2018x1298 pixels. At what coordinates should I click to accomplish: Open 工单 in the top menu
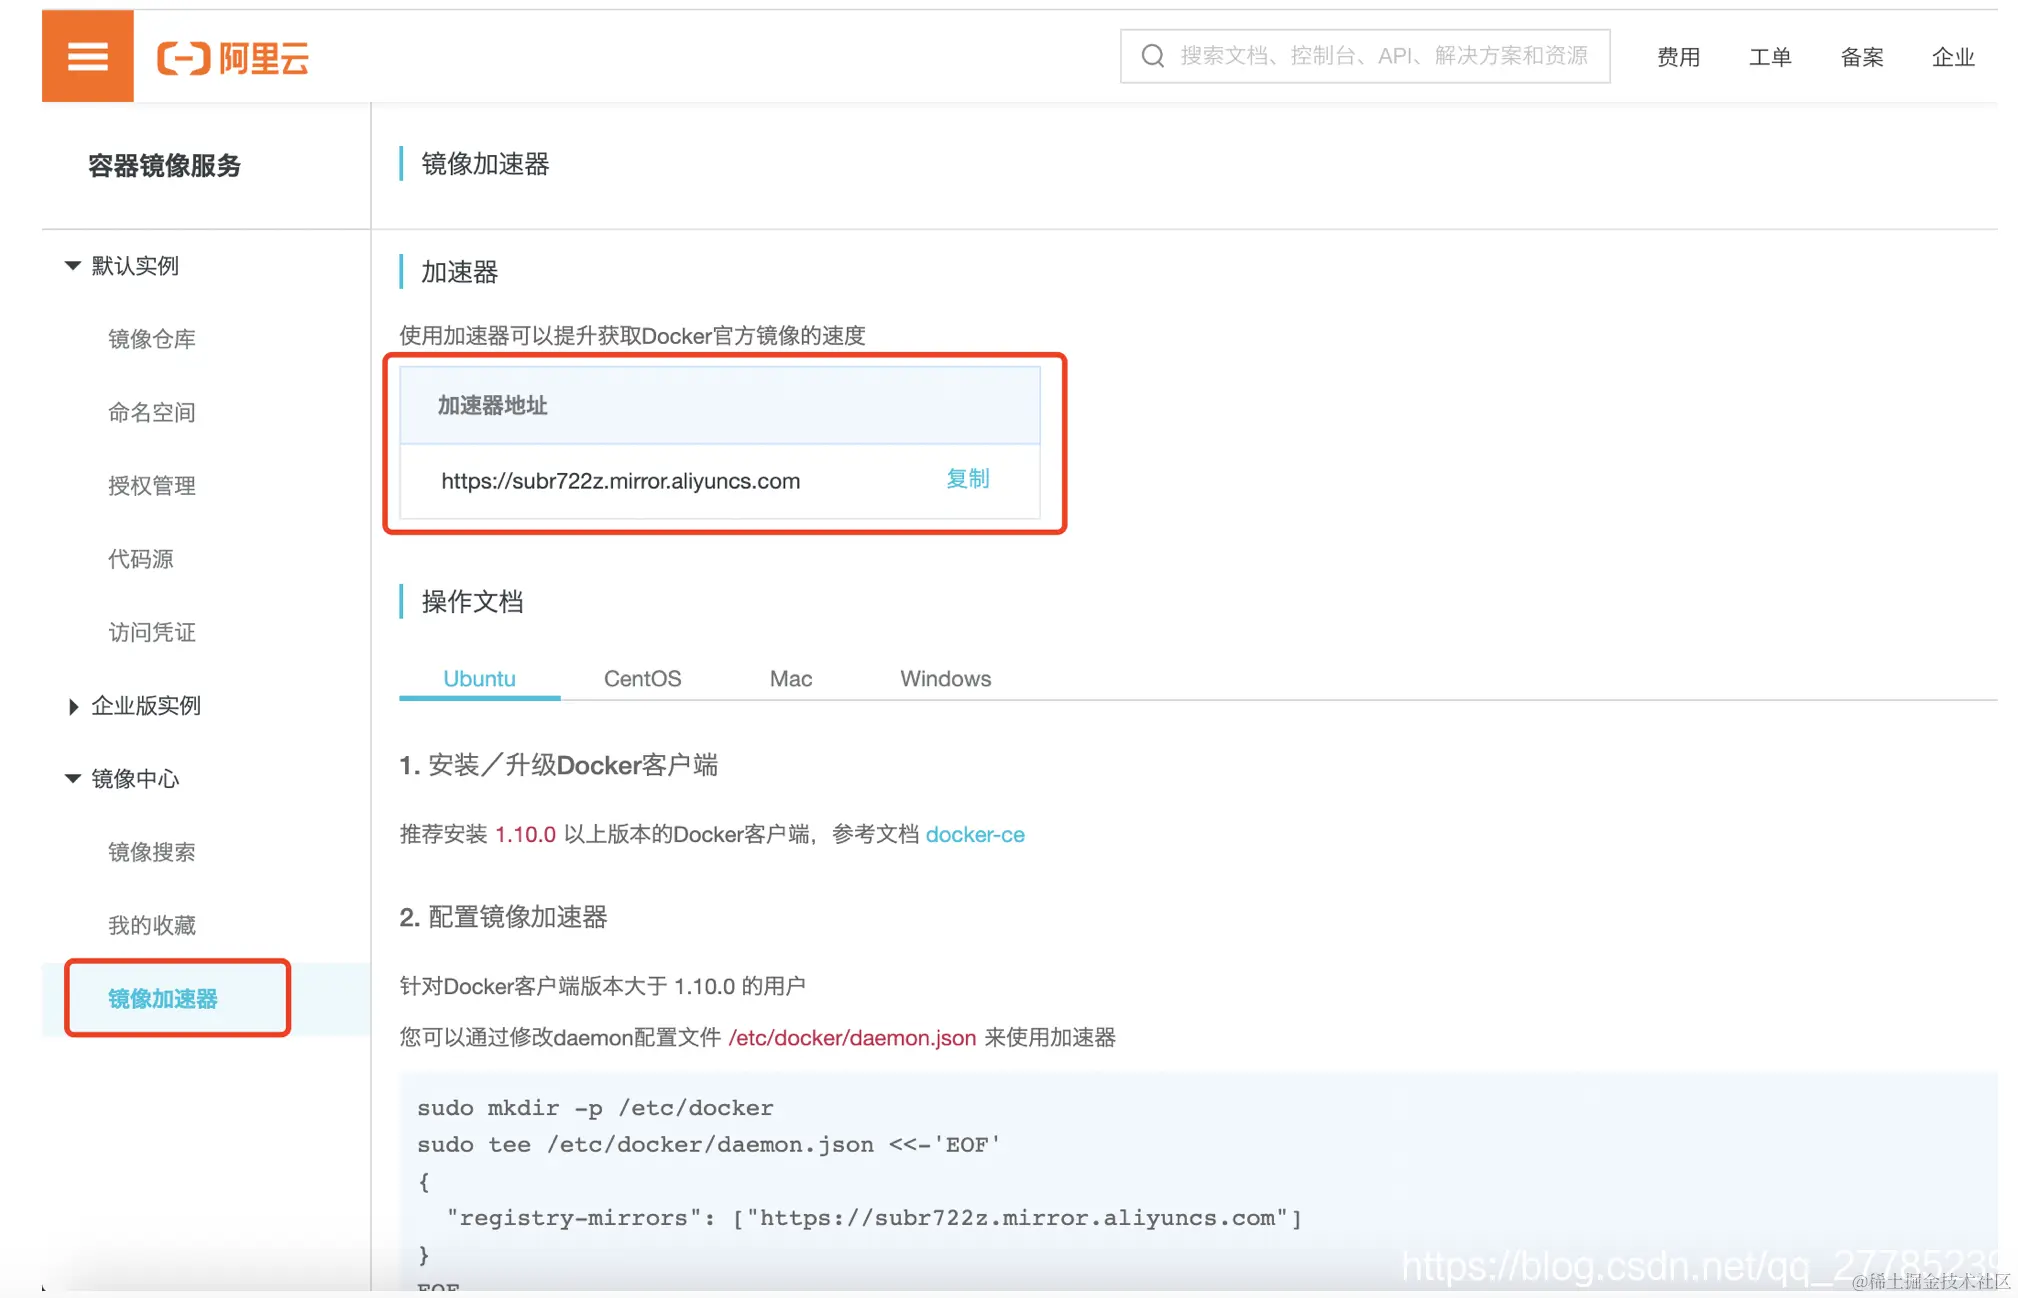[1769, 56]
